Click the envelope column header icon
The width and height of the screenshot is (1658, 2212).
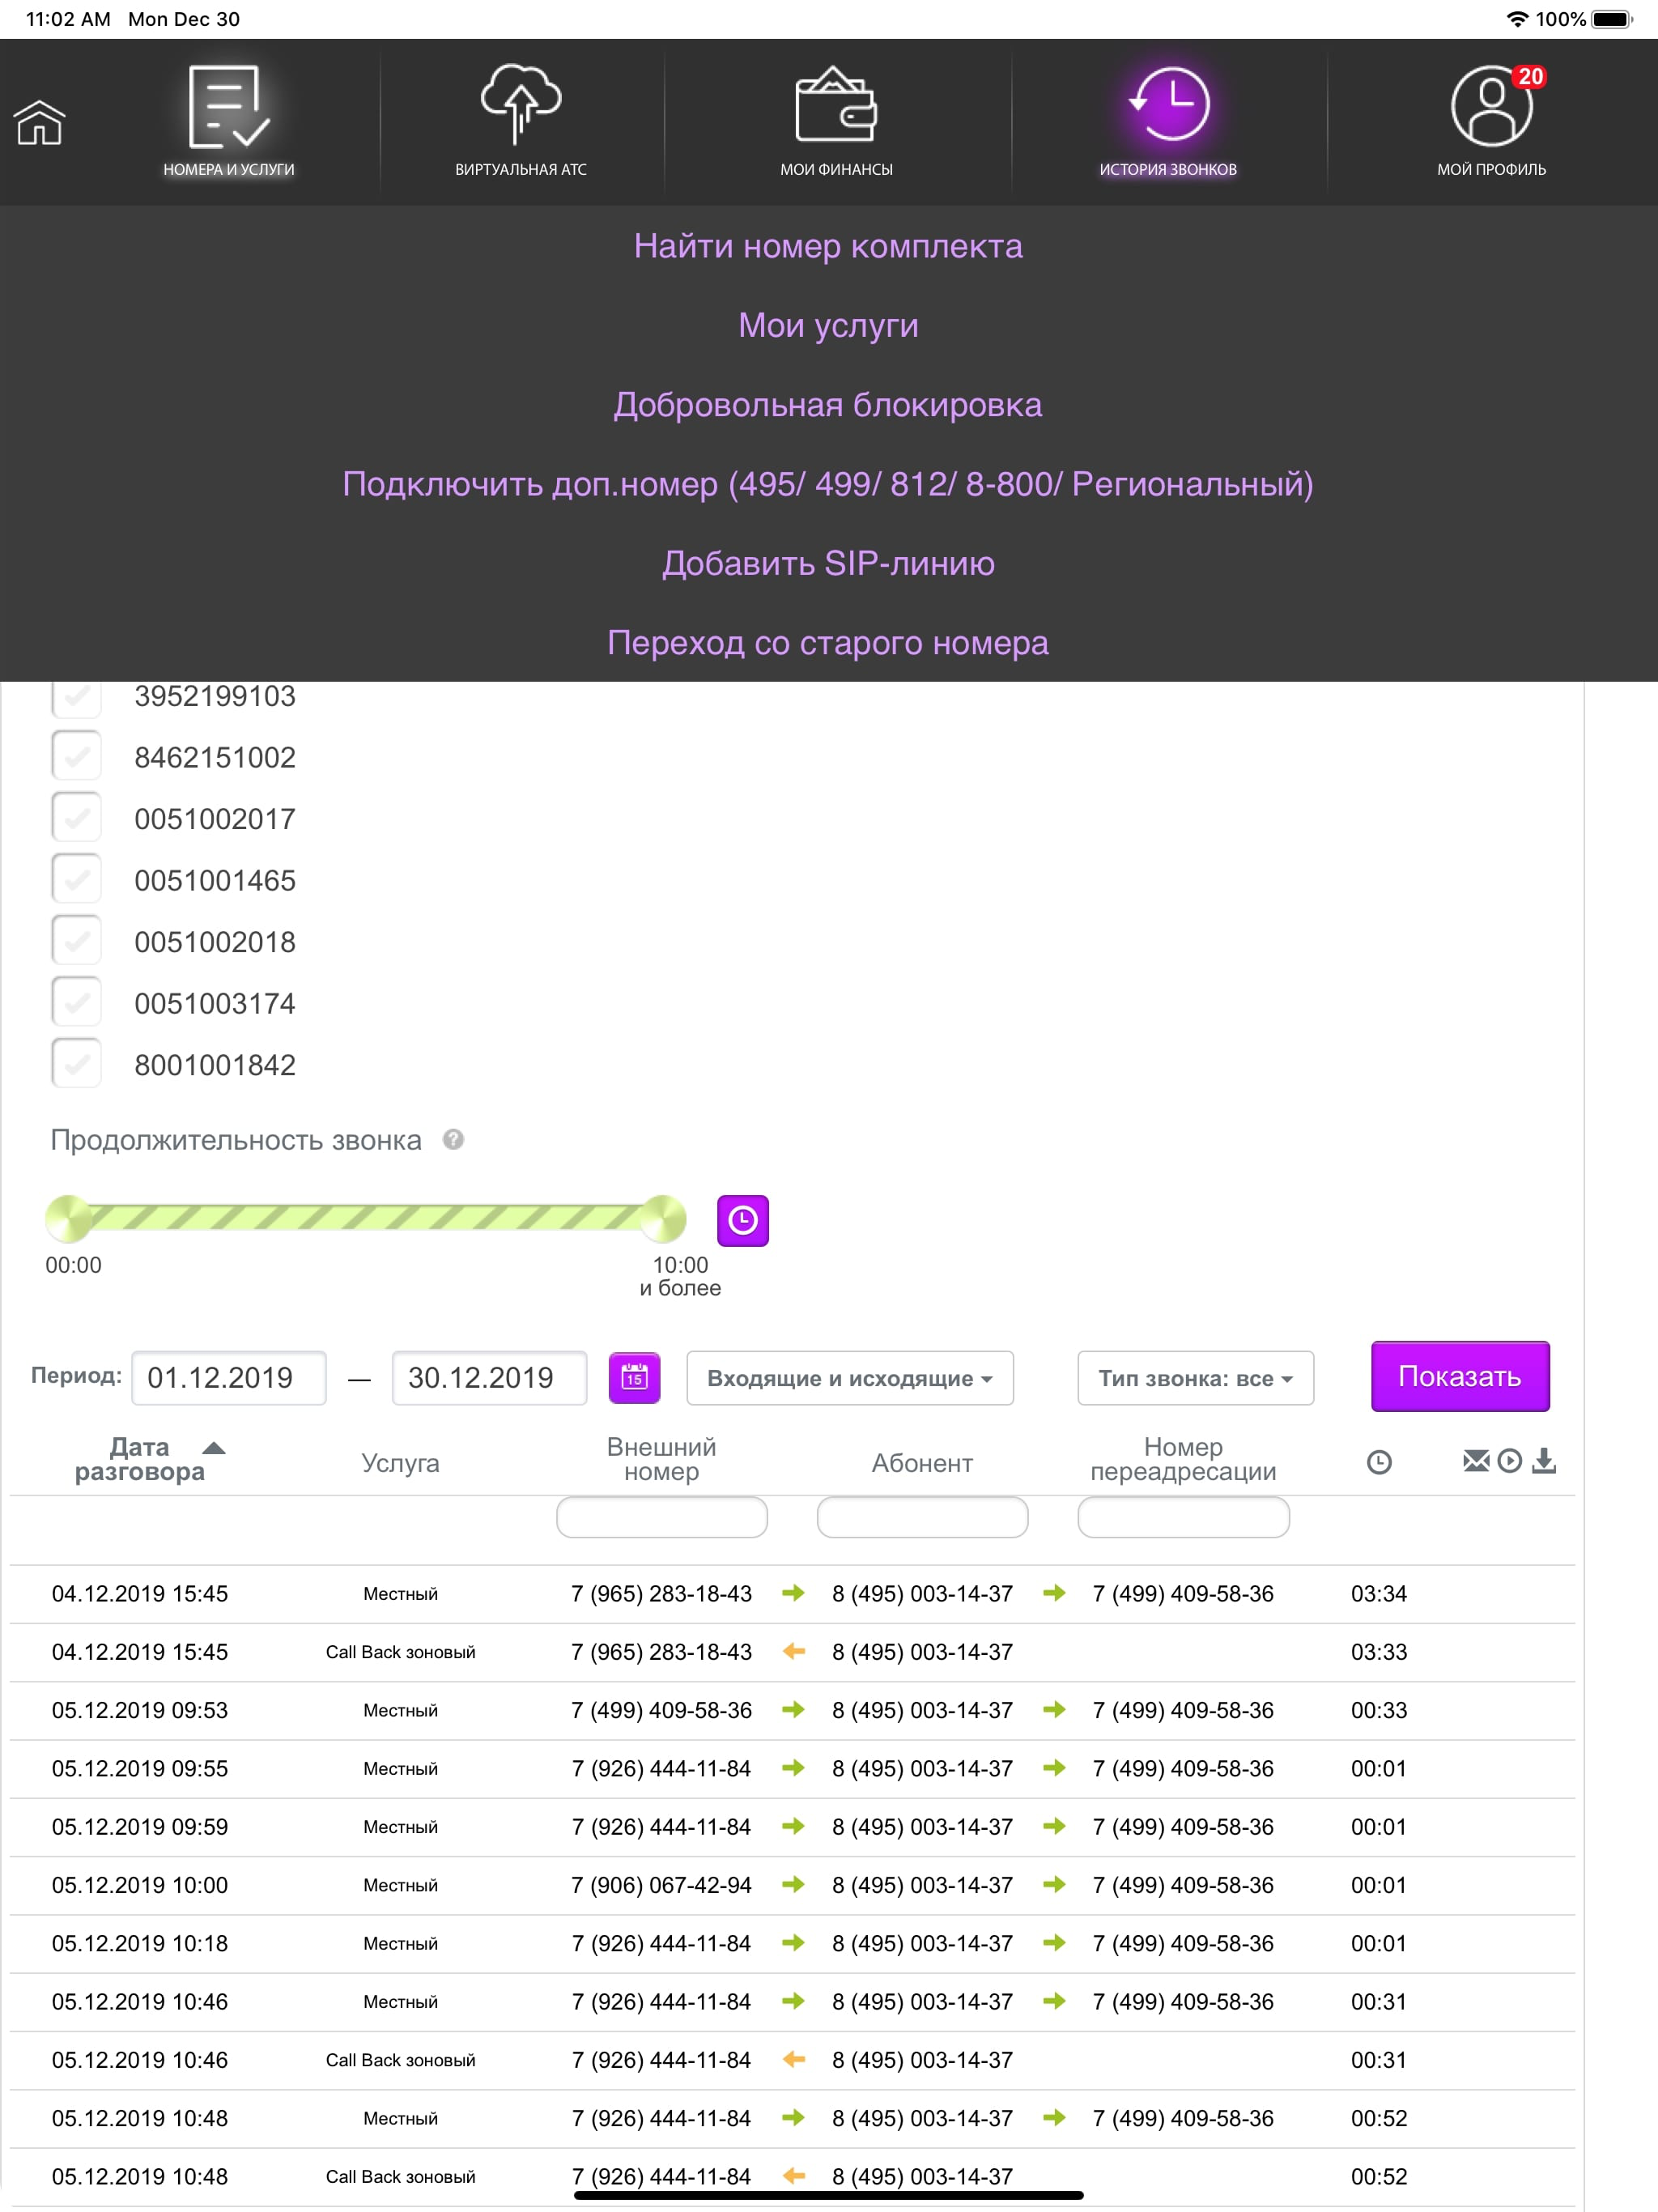1476,1461
